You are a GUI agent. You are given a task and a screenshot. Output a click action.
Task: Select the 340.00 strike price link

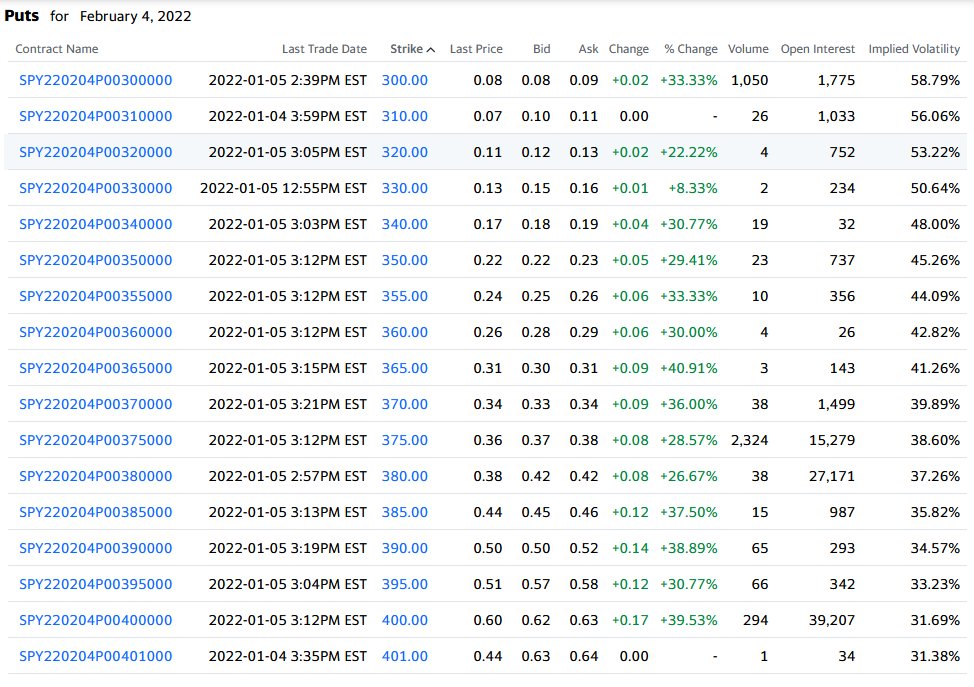(404, 224)
